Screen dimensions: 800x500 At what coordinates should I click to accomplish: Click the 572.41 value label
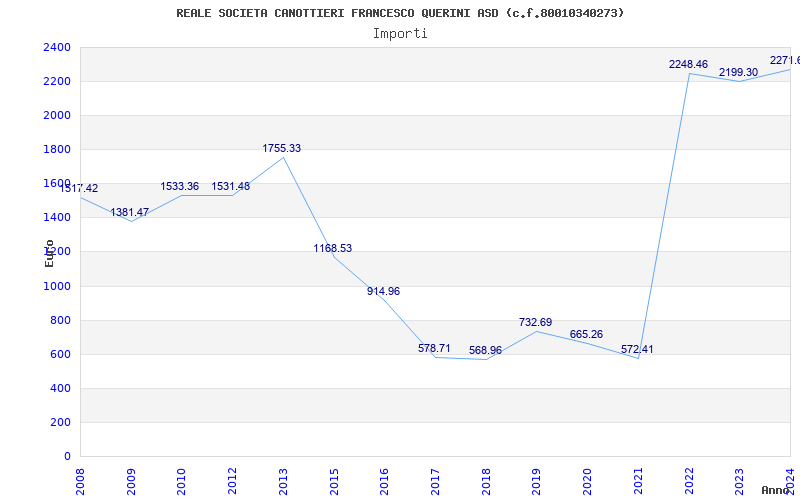click(x=637, y=349)
